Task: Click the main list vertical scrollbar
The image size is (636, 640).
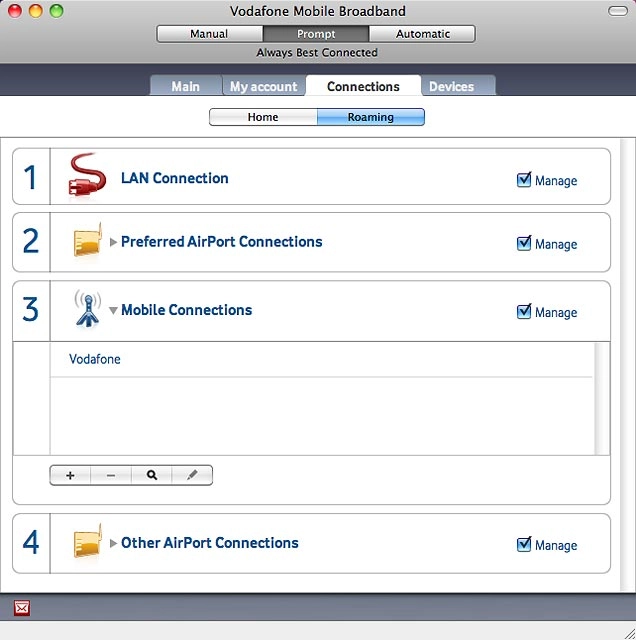Action: click(x=627, y=365)
